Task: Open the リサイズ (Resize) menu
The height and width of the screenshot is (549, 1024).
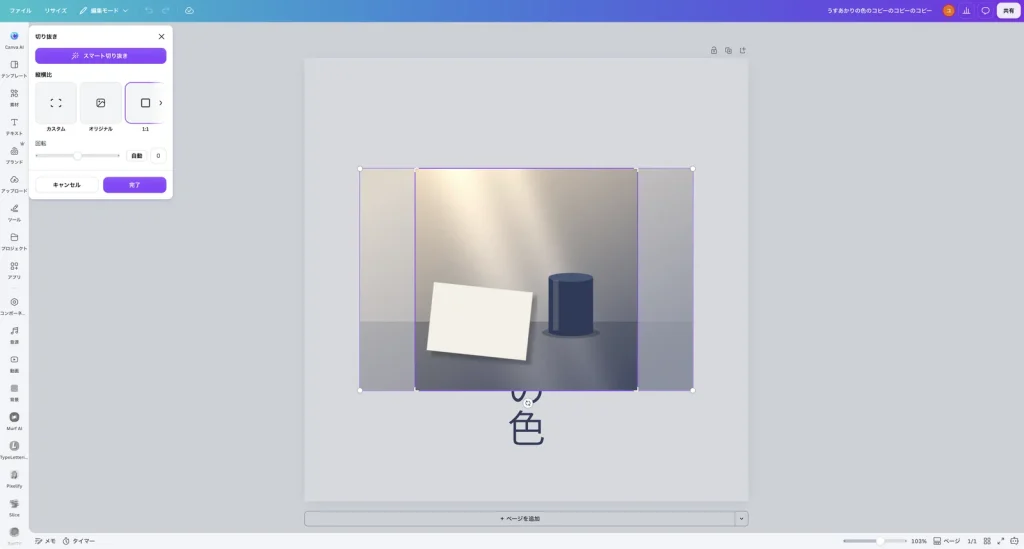Action: coord(56,10)
